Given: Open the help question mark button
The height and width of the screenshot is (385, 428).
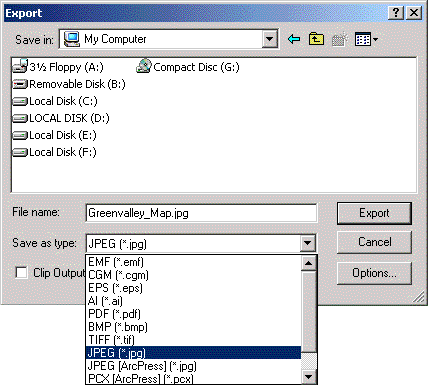Looking at the screenshot, I should point(396,13).
